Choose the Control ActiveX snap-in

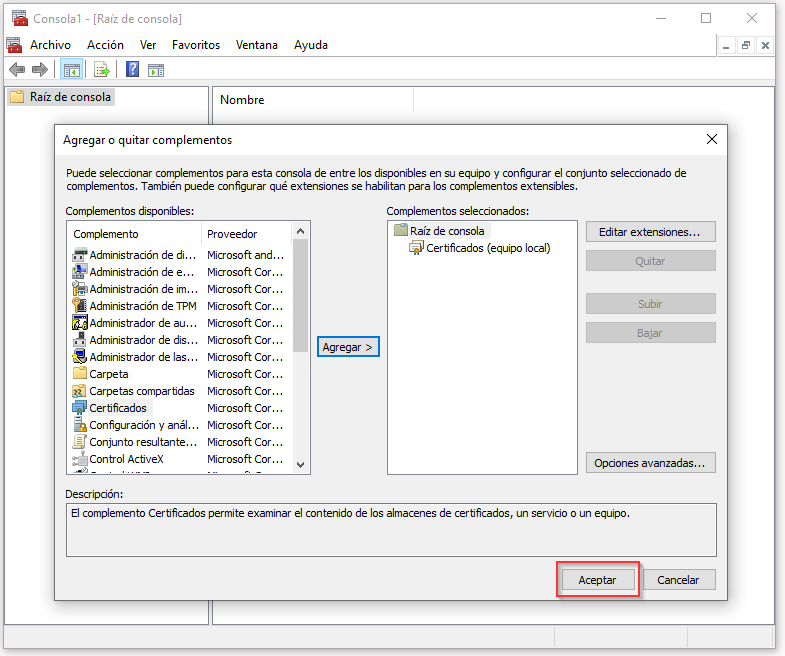(x=126, y=459)
